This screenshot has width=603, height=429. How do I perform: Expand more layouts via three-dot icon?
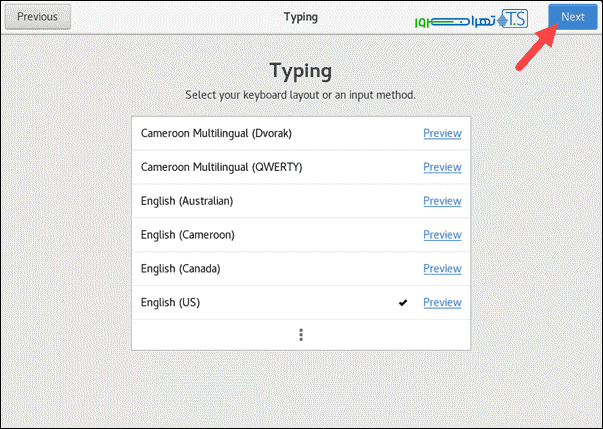click(301, 335)
